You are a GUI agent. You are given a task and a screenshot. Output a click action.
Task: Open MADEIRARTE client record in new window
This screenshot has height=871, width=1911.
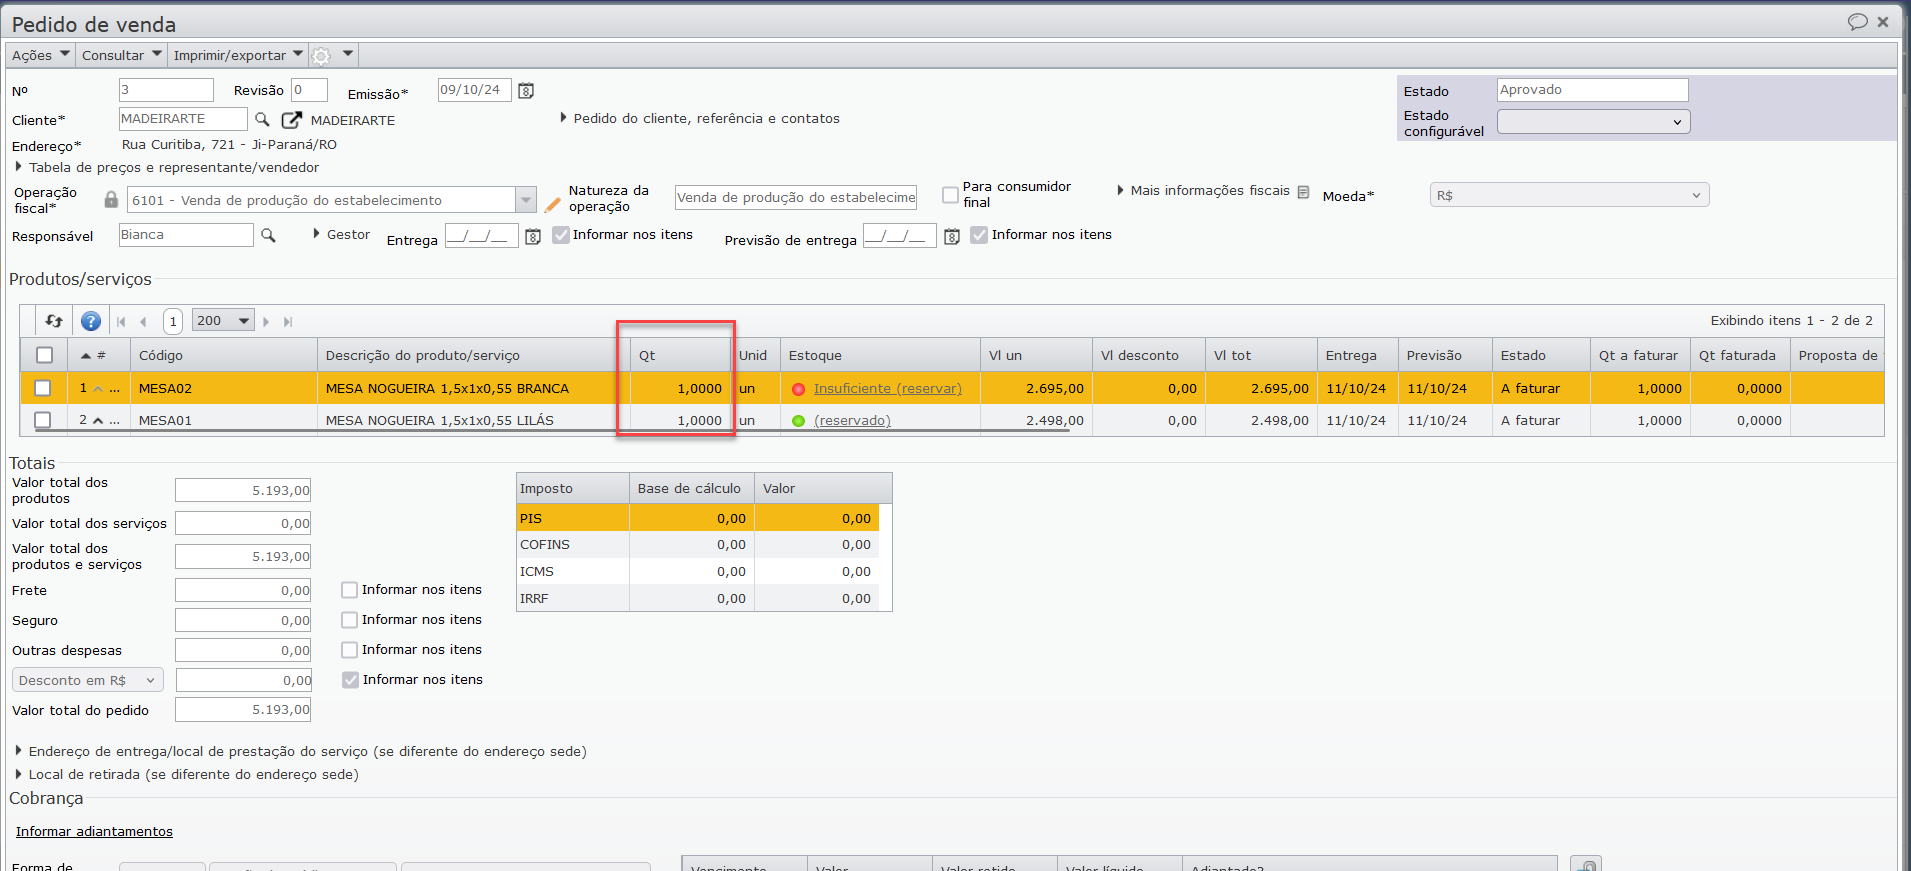[291, 120]
